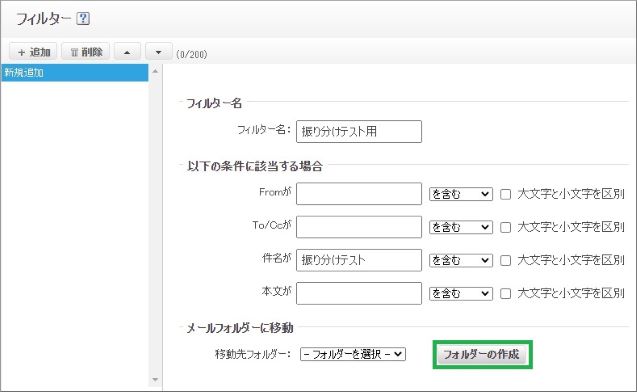Enable case sensitivity checkbox for 件名が
The image size is (637, 392).
click(x=505, y=260)
